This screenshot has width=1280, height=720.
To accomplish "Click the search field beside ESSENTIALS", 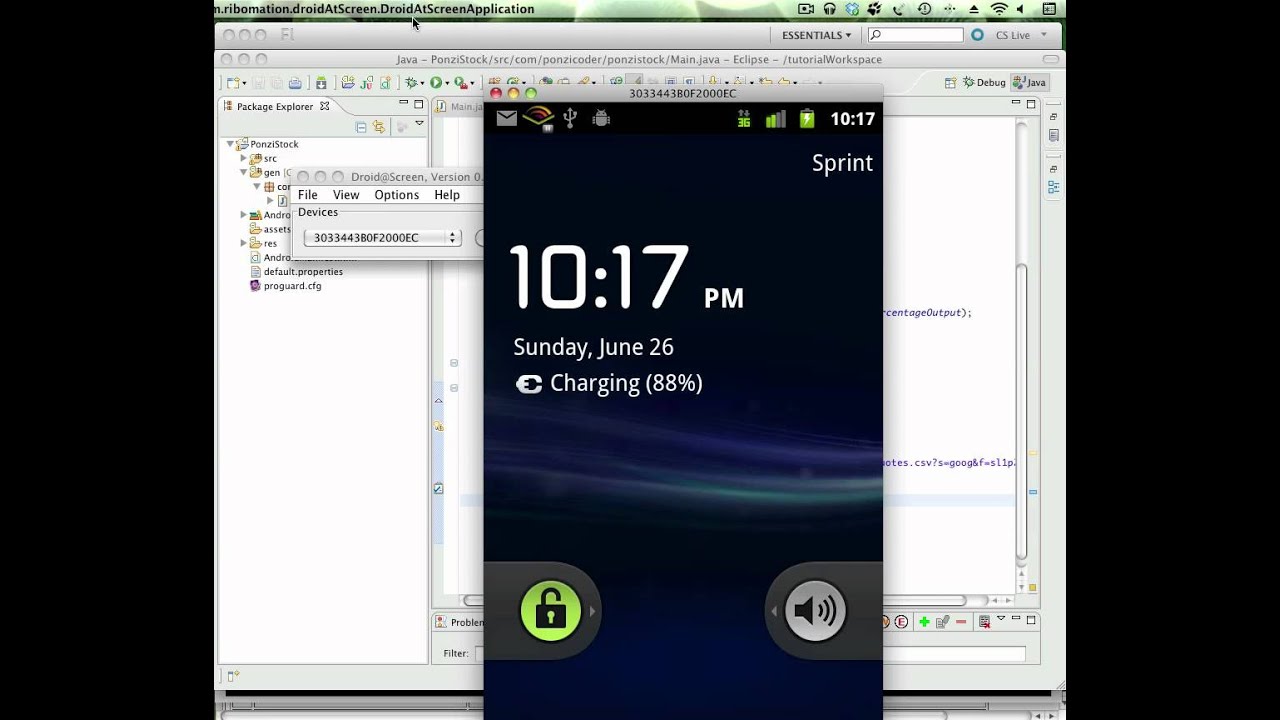I will 915,35.
